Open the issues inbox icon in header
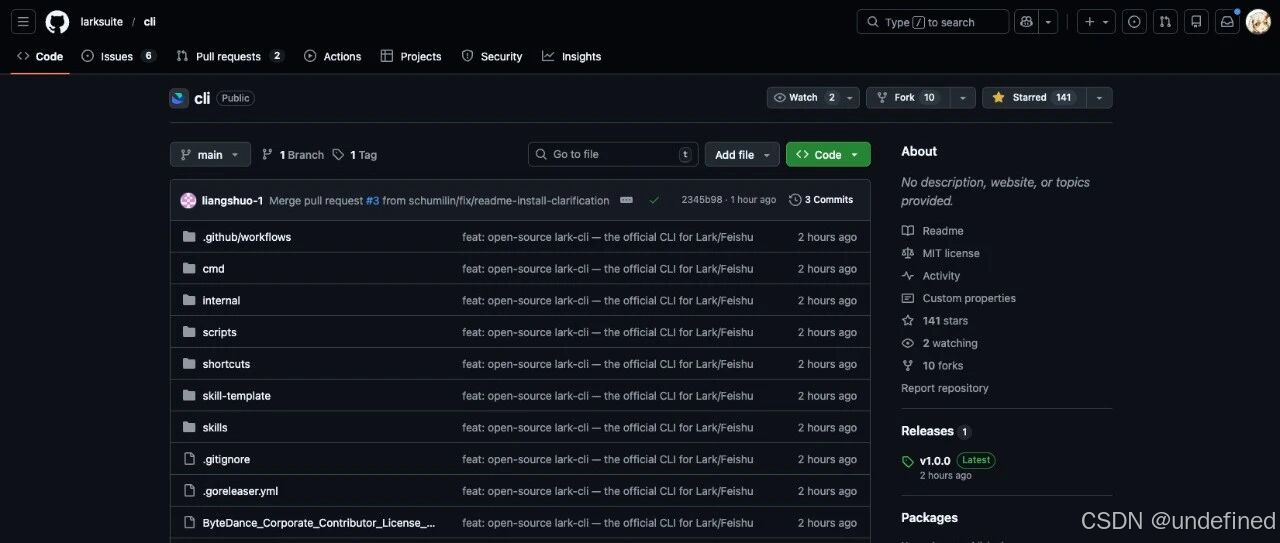 [1134, 22]
